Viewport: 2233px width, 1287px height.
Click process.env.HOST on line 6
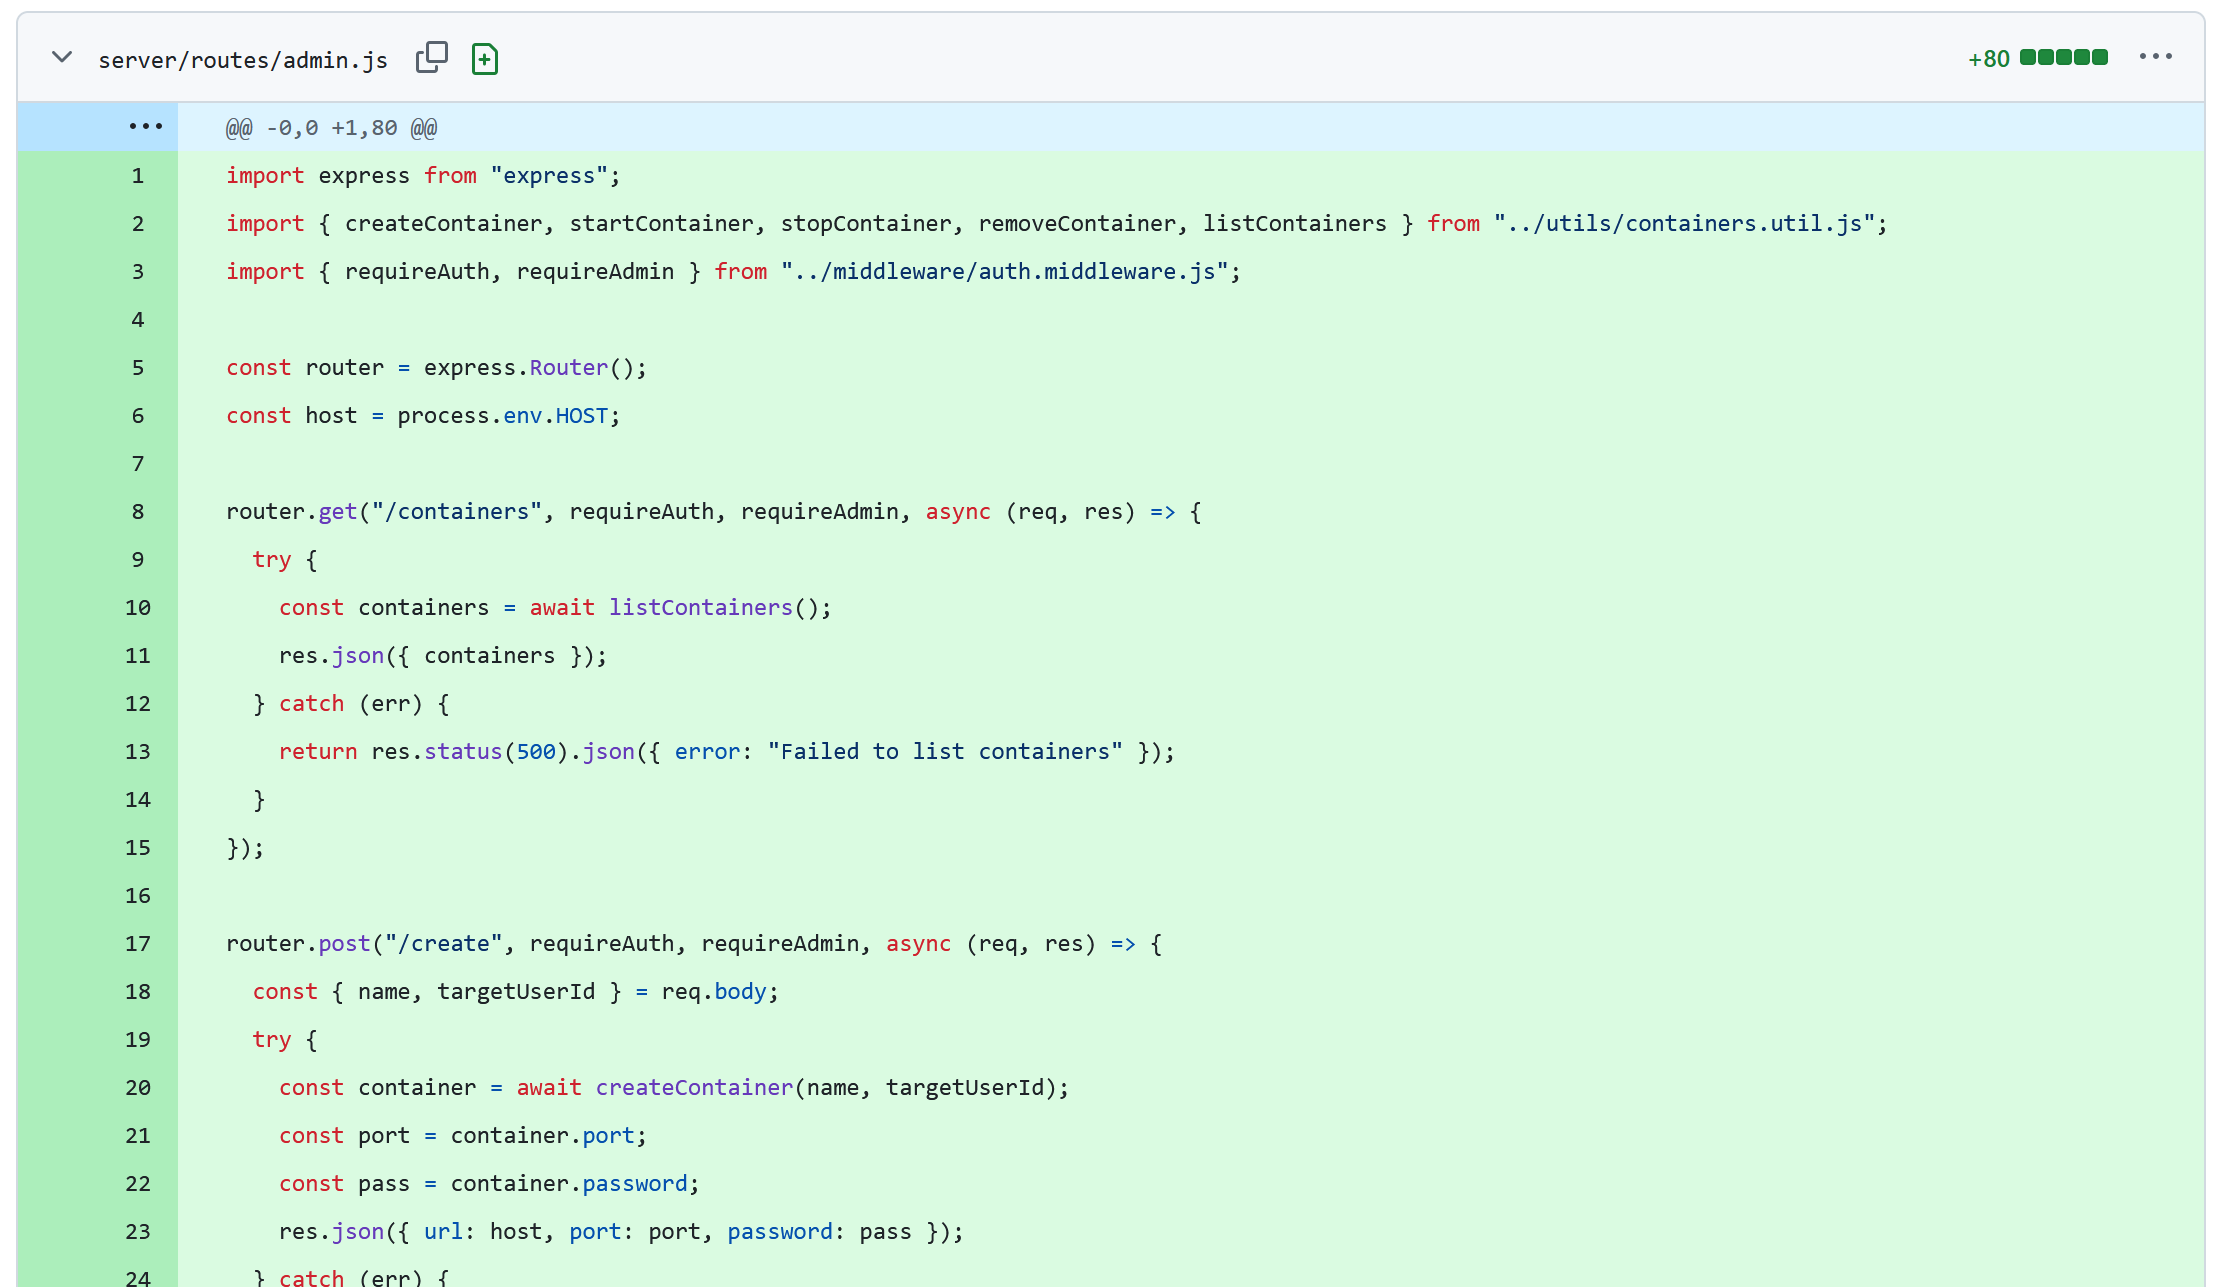(x=502, y=416)
